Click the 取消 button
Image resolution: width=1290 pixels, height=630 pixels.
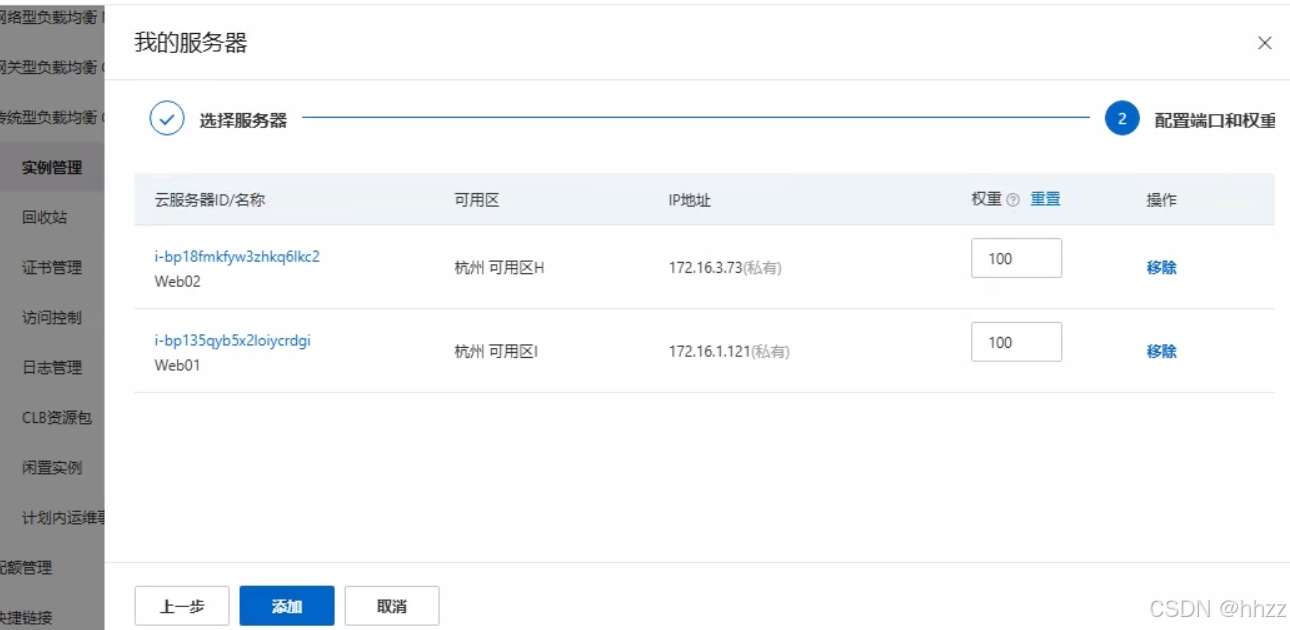(x=392, y=606)
